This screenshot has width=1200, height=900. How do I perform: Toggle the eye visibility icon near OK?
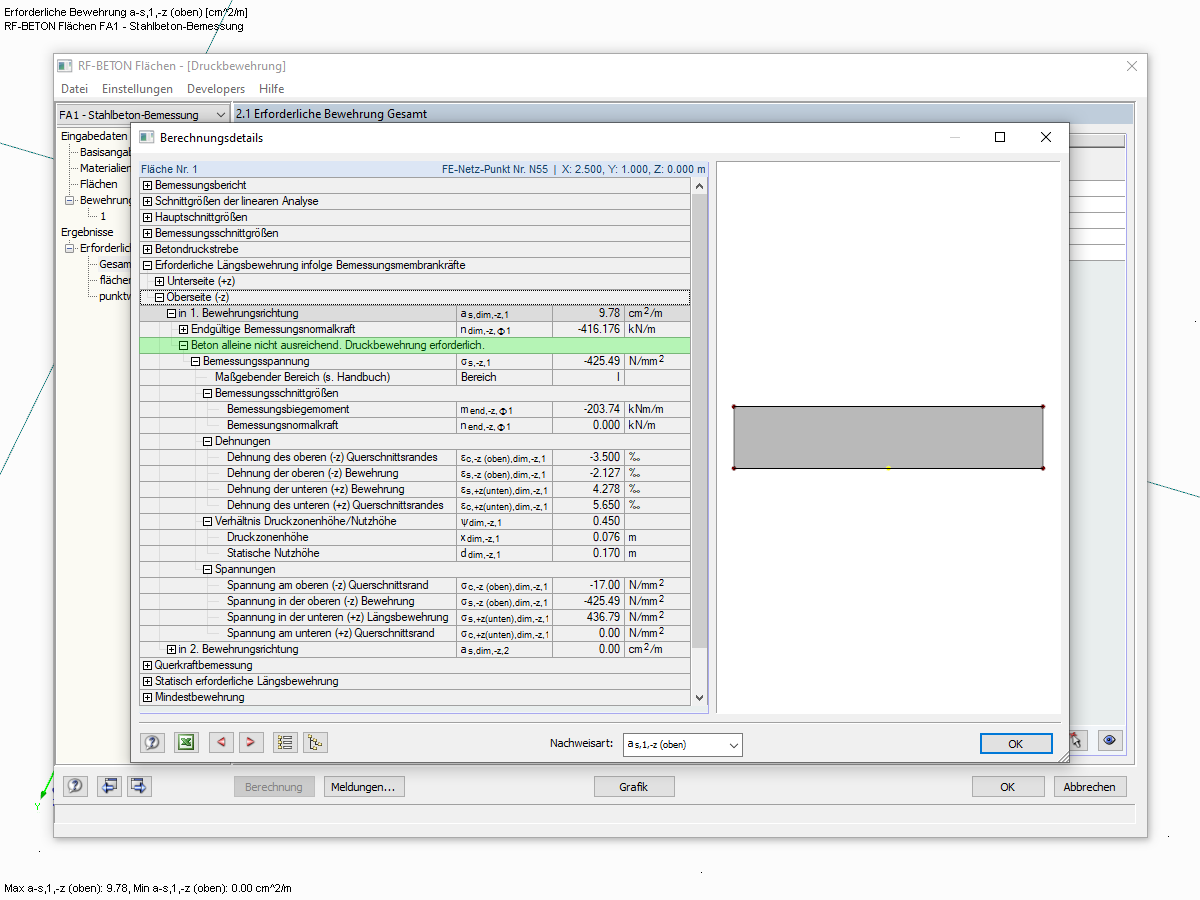click(x=1110, y=740)
